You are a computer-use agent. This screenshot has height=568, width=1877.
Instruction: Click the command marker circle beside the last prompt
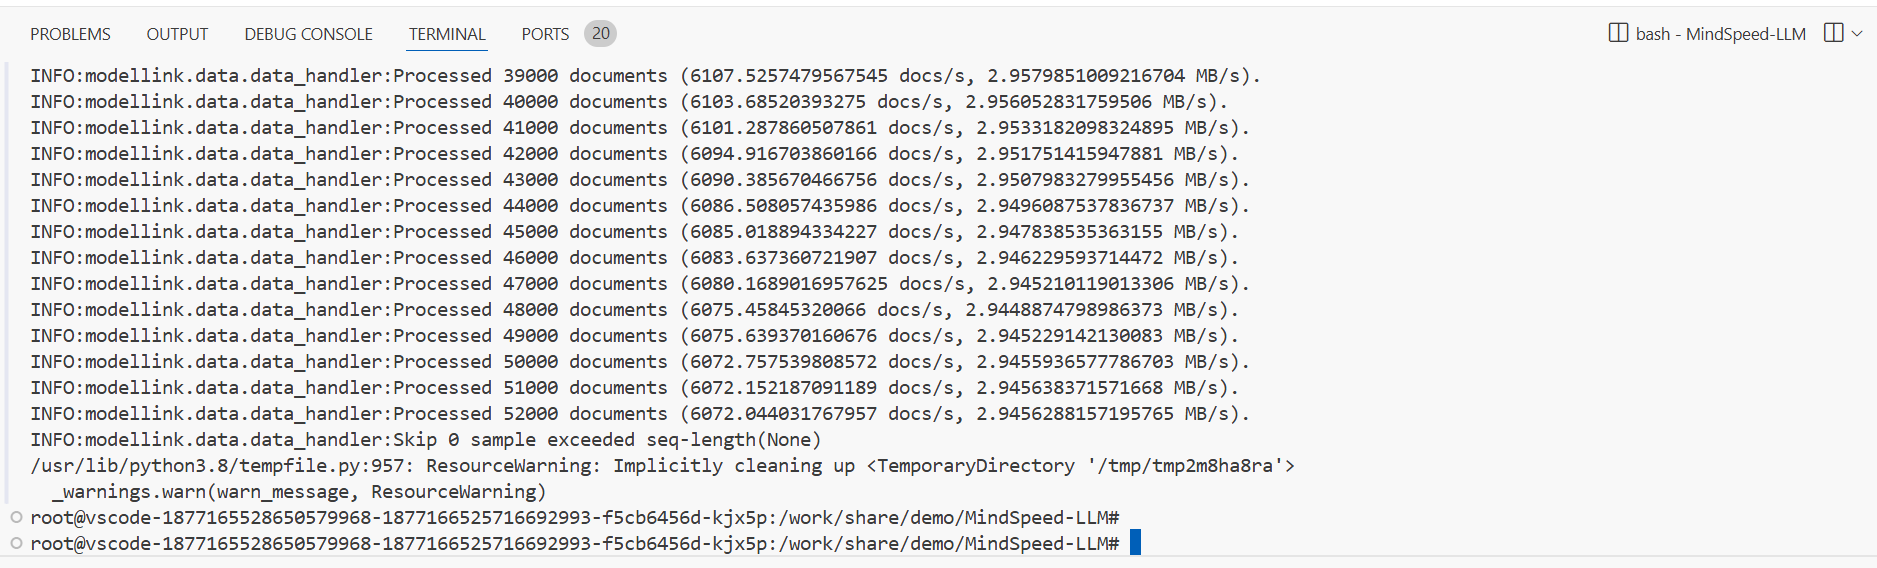(x=16, y=543)
